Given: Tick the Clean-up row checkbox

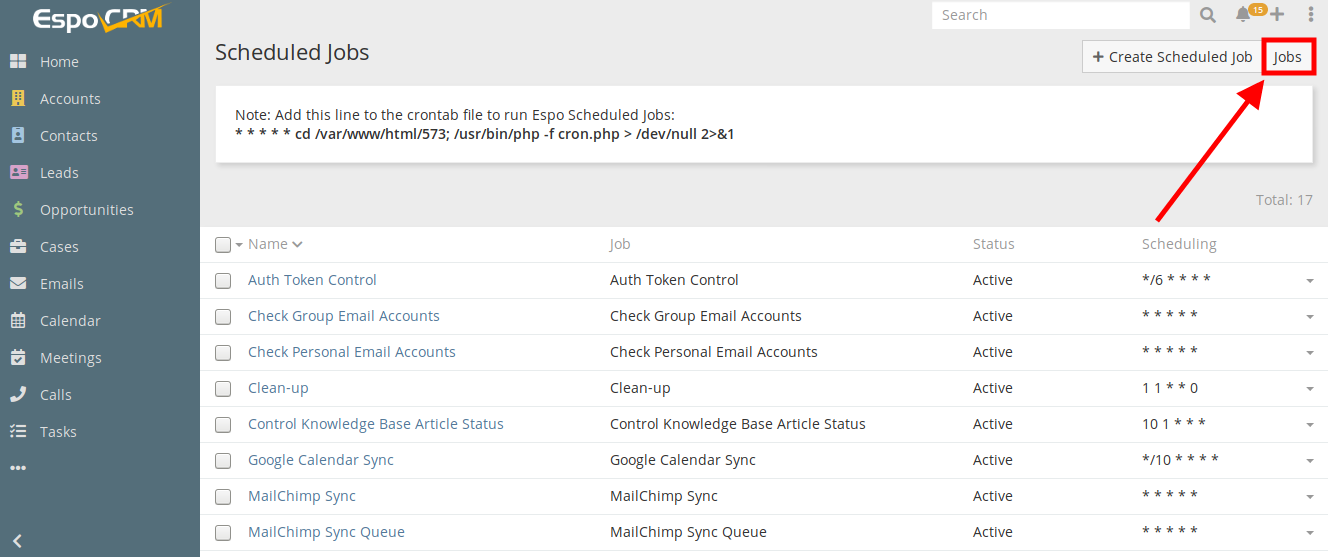Looking at the screenshot, I should 223,389.
